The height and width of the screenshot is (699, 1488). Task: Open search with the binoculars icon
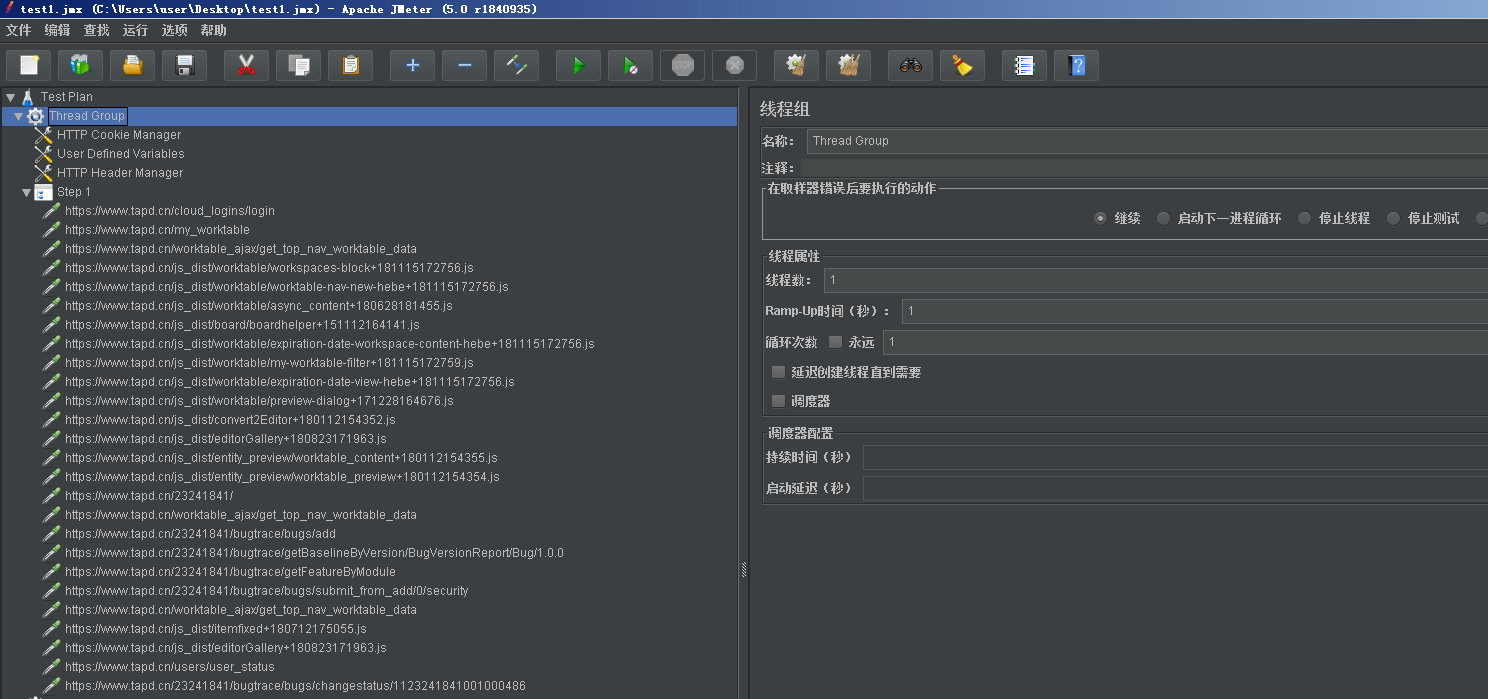click(x=910, y=66)
